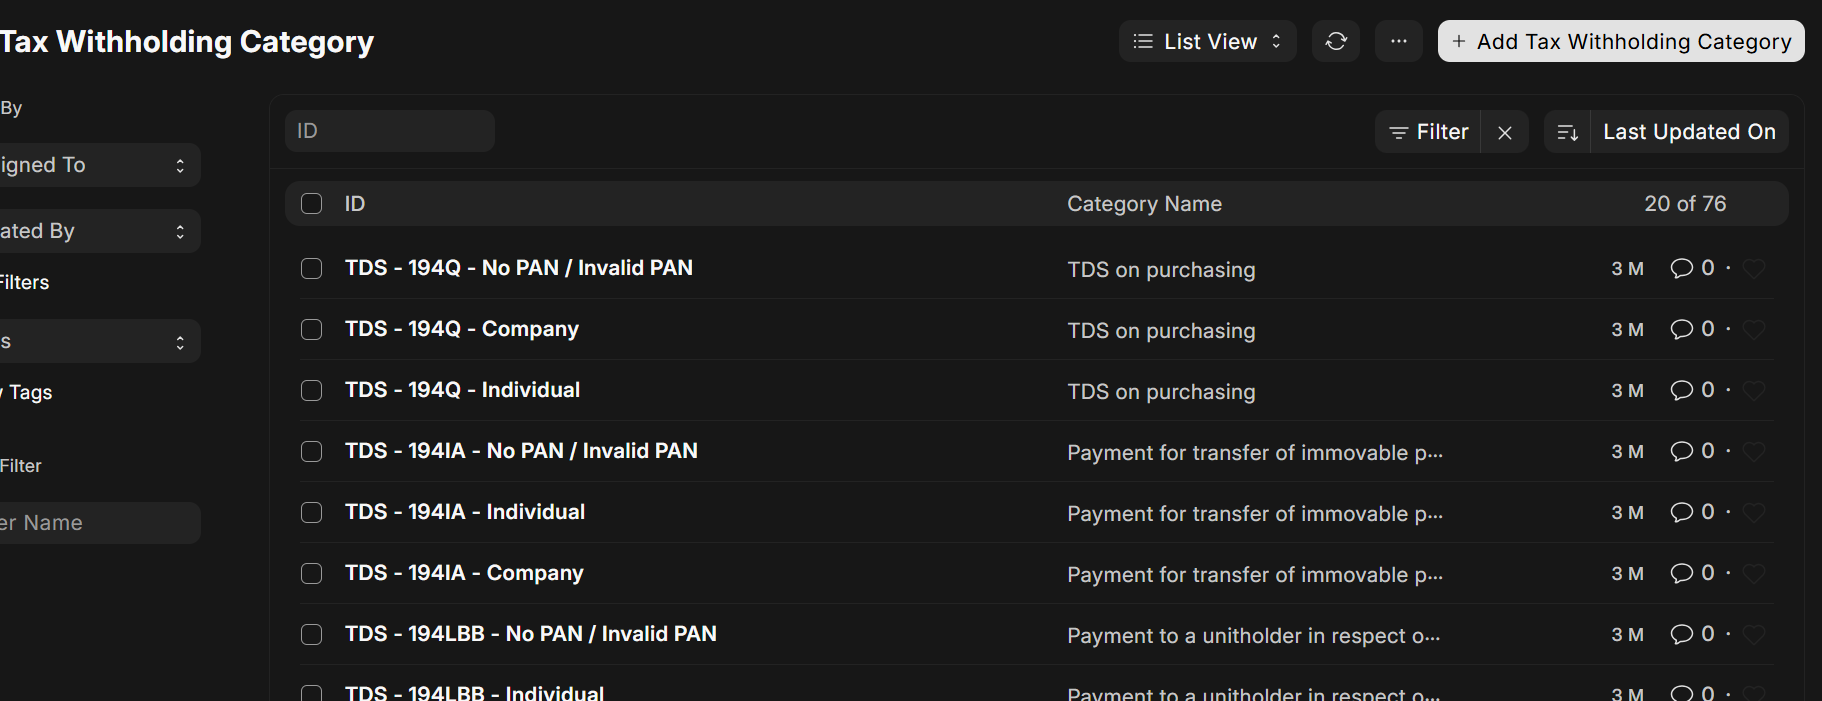The height and width of the screenshot is (701, 1822).
Task: Click Add Tax Withholding Category button
Action: (1621, 41)
